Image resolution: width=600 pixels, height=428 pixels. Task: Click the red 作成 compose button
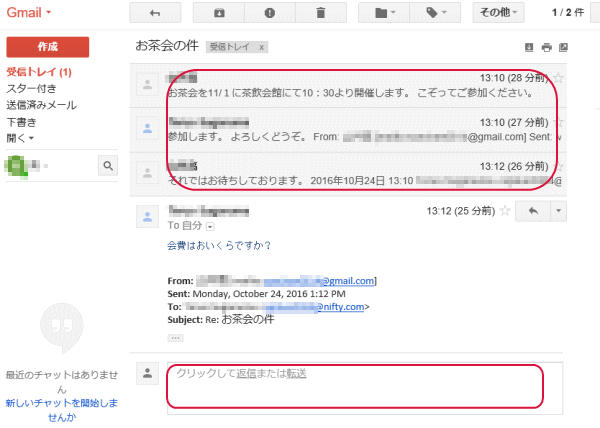(48, 47)
